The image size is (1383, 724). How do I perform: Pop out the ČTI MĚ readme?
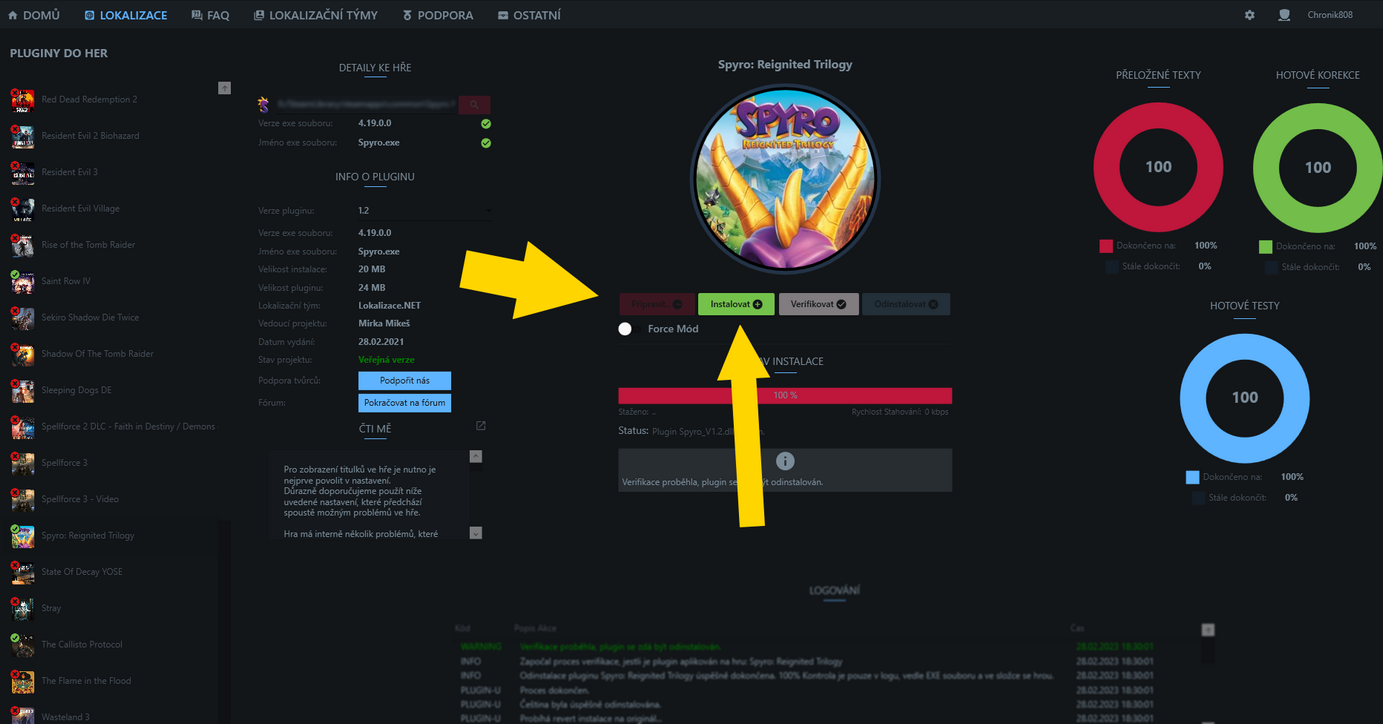coord(480,426)
